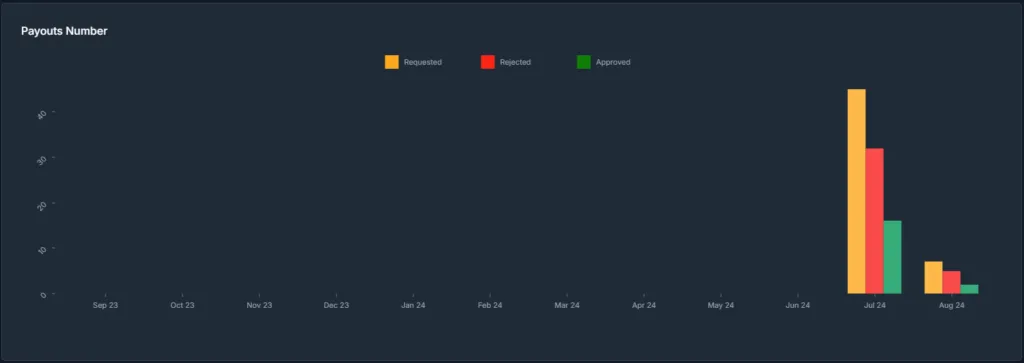Select the Aug 24 red Rejected bar
The image size is (1024, 363).
point(952,282)
